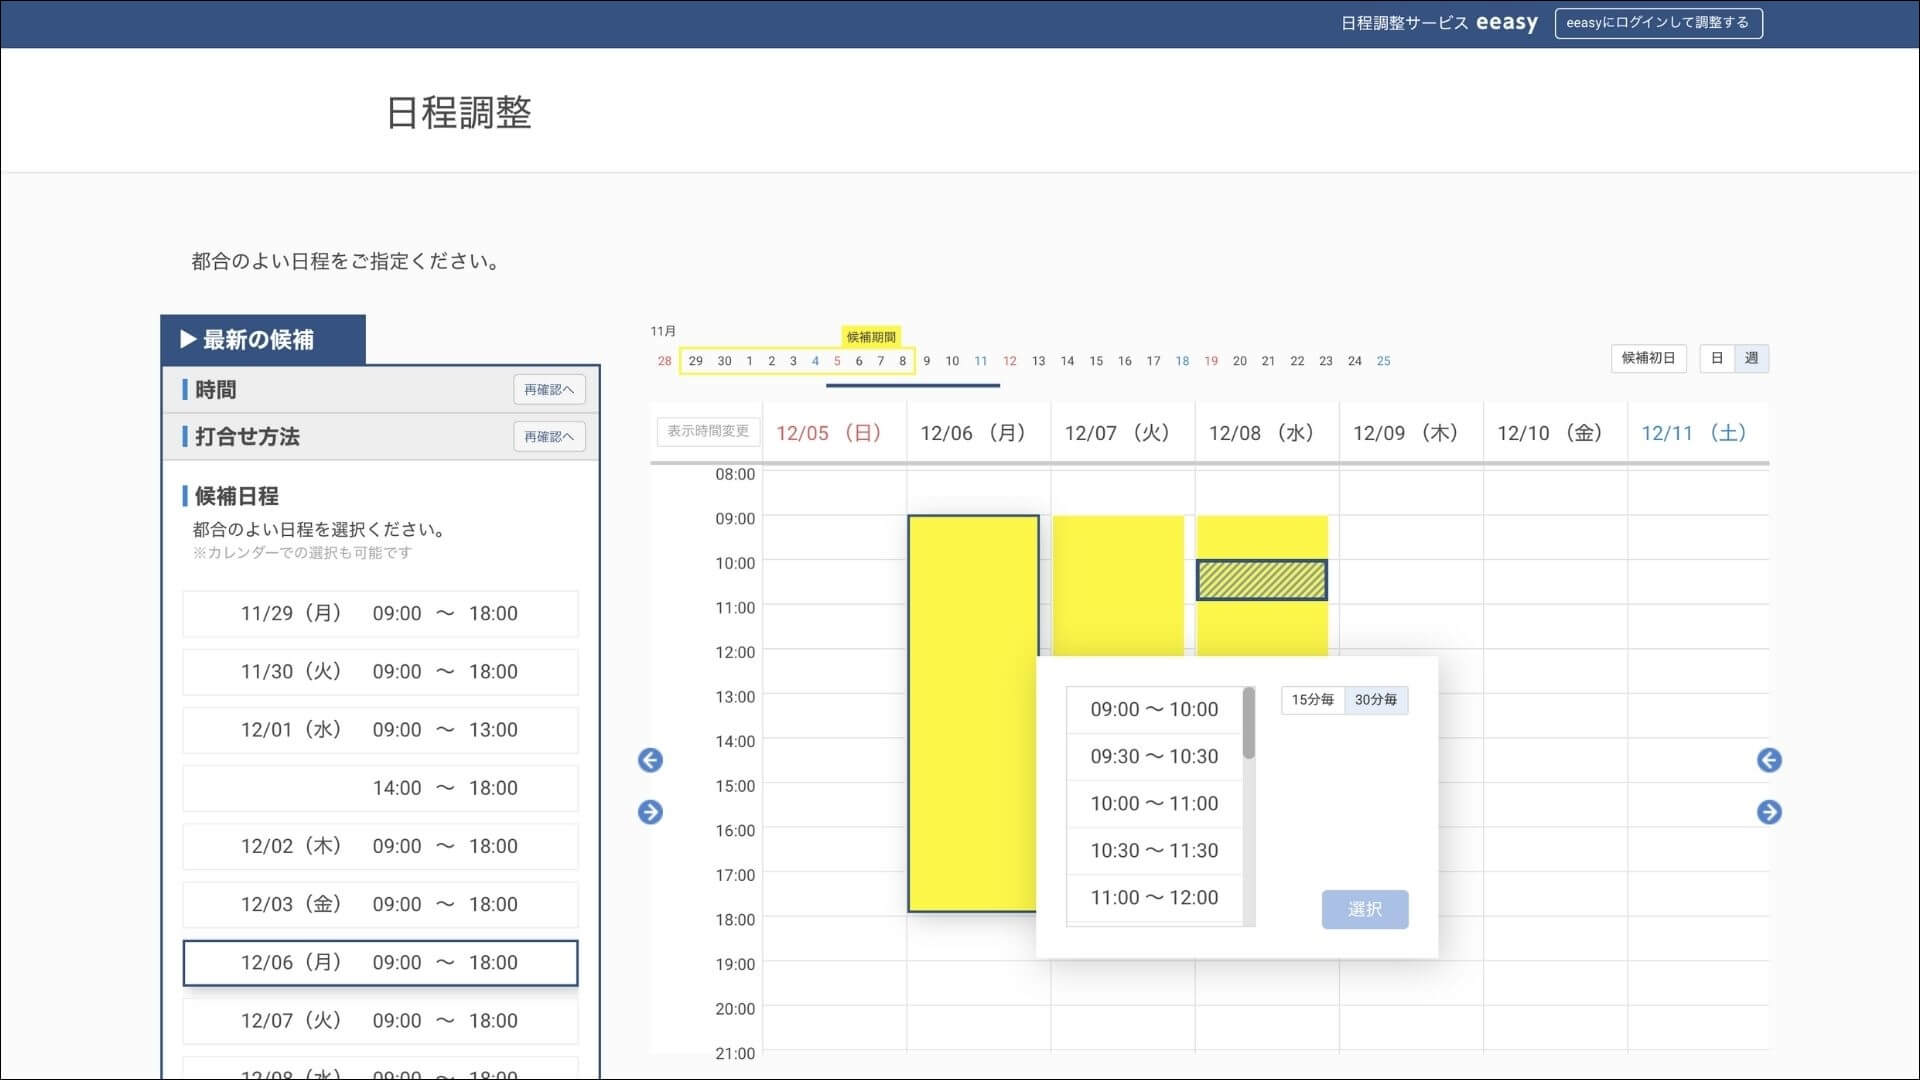Click the hatched slot on 12/08 column
The width and height of the screenshot is (1920, 1080).
[1261, 577]
